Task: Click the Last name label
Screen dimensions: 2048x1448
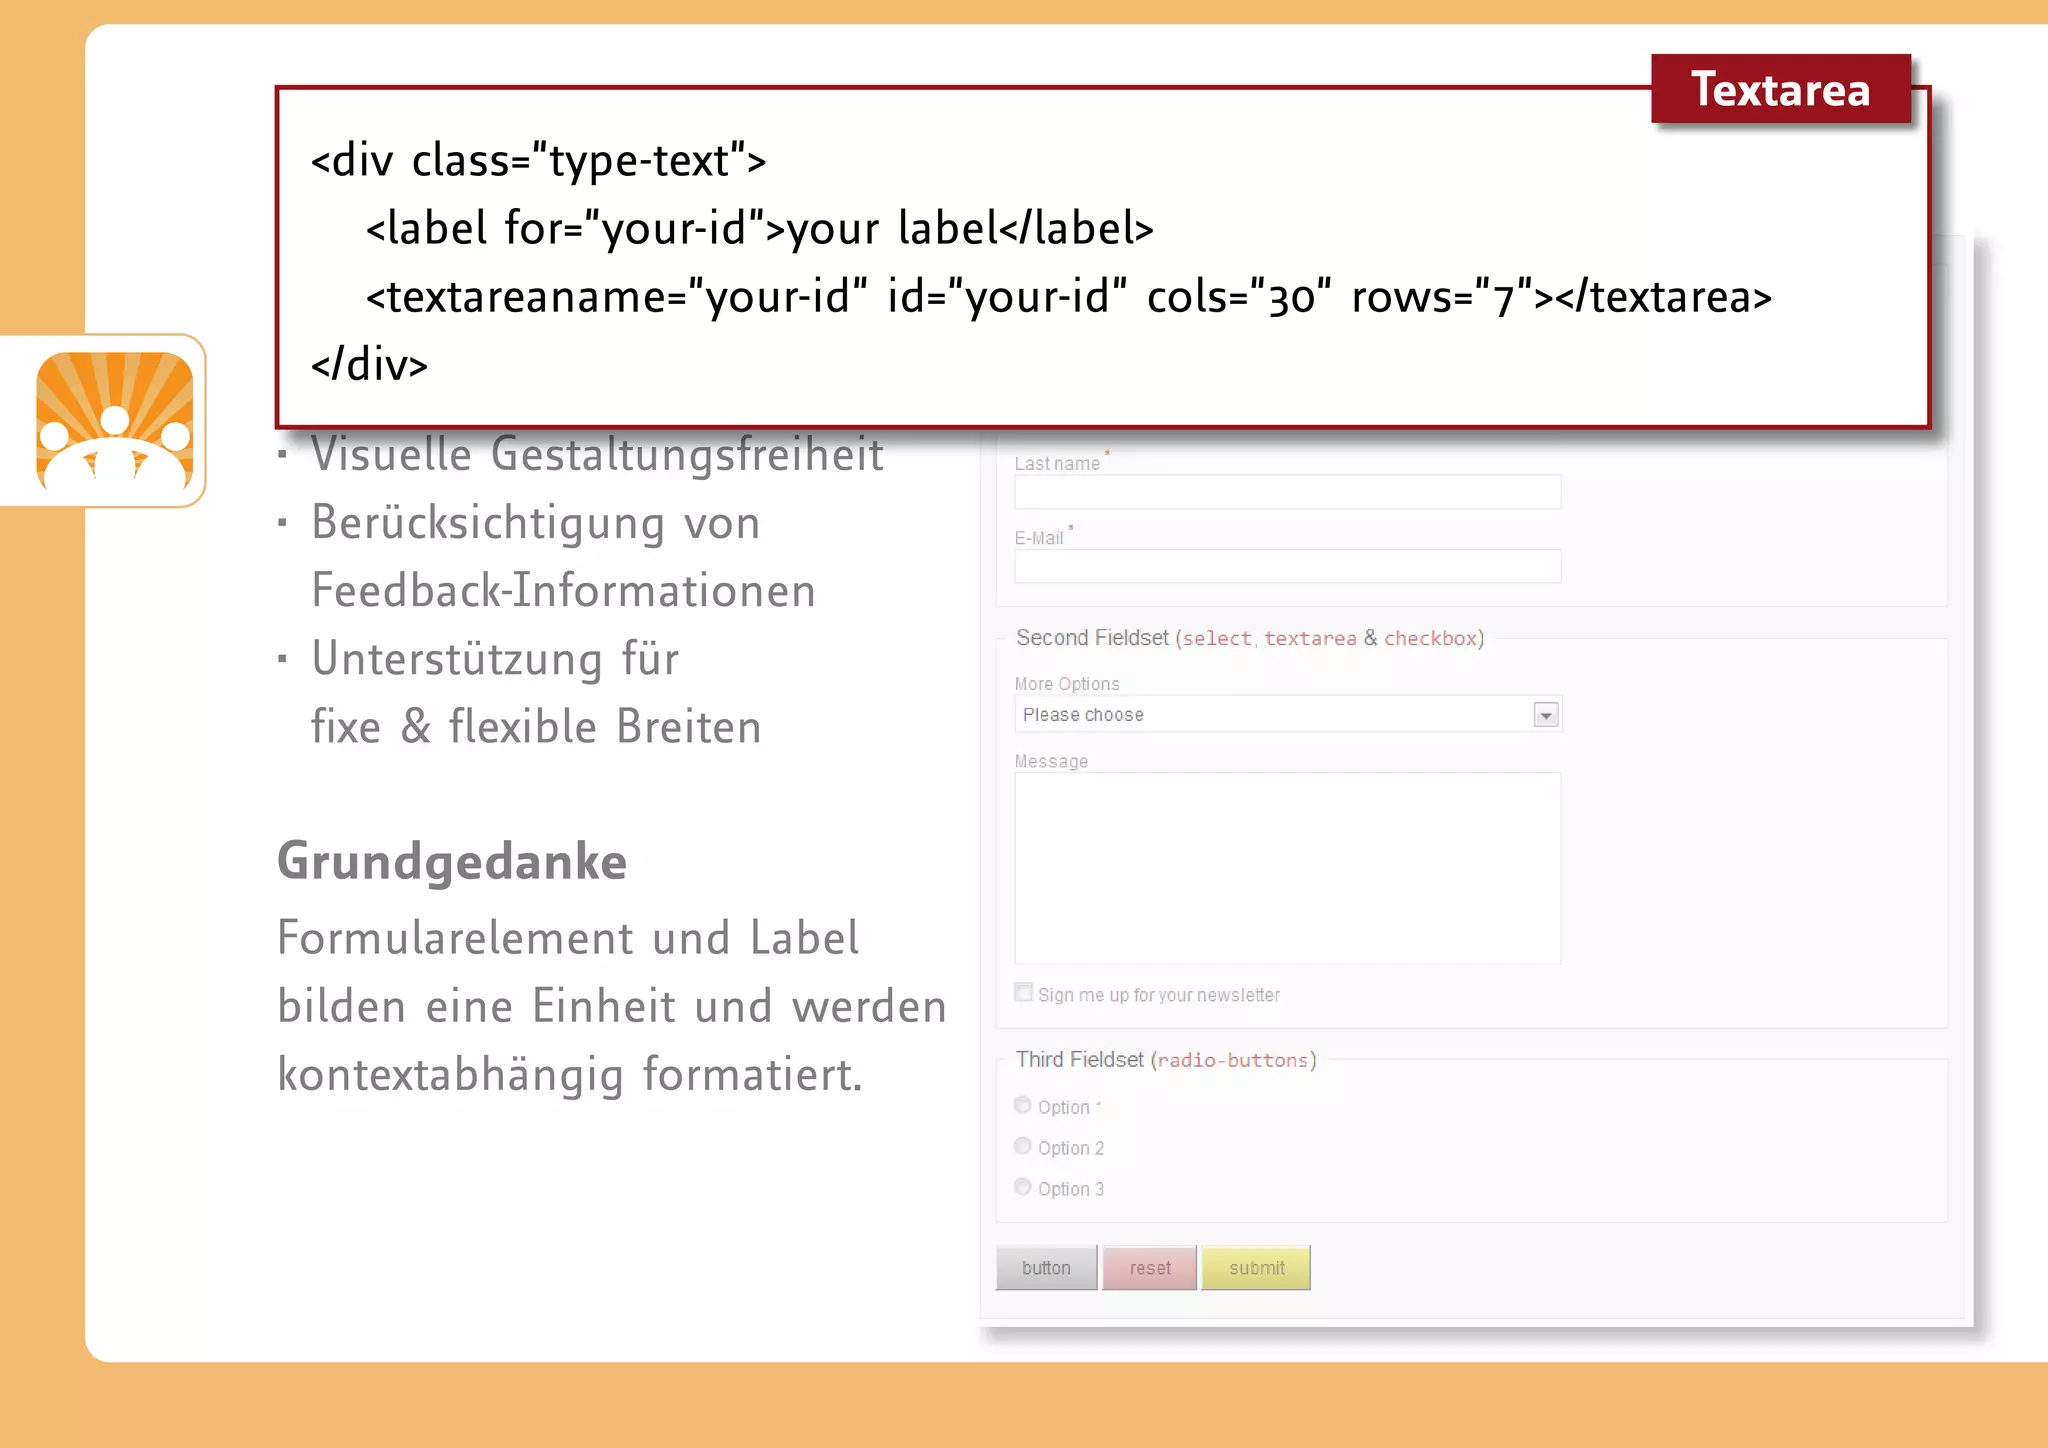Action: (1057, 463)
